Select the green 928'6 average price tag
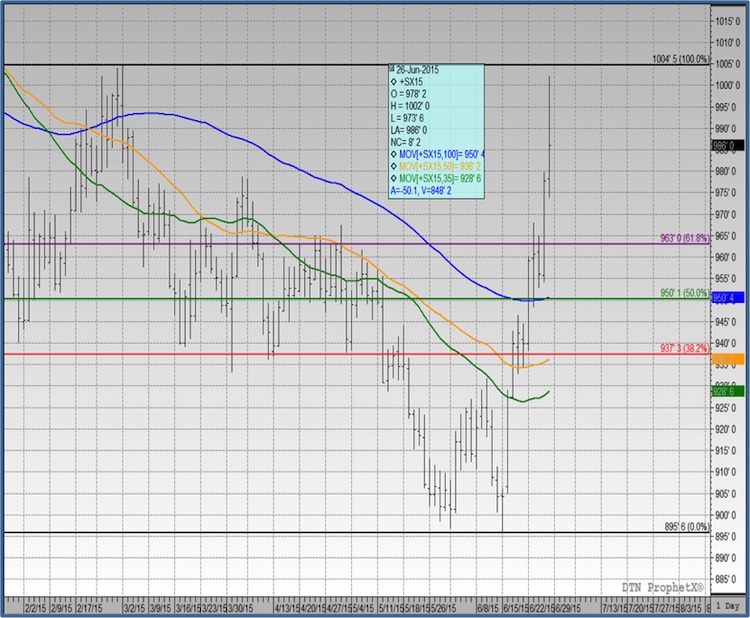The width and height of the screenshot is (750, 618). tap(728, 391)
